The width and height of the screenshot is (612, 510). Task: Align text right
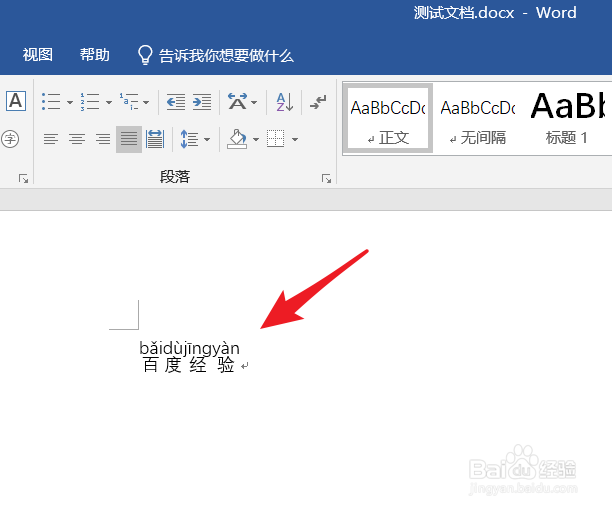tap(103, 139)
